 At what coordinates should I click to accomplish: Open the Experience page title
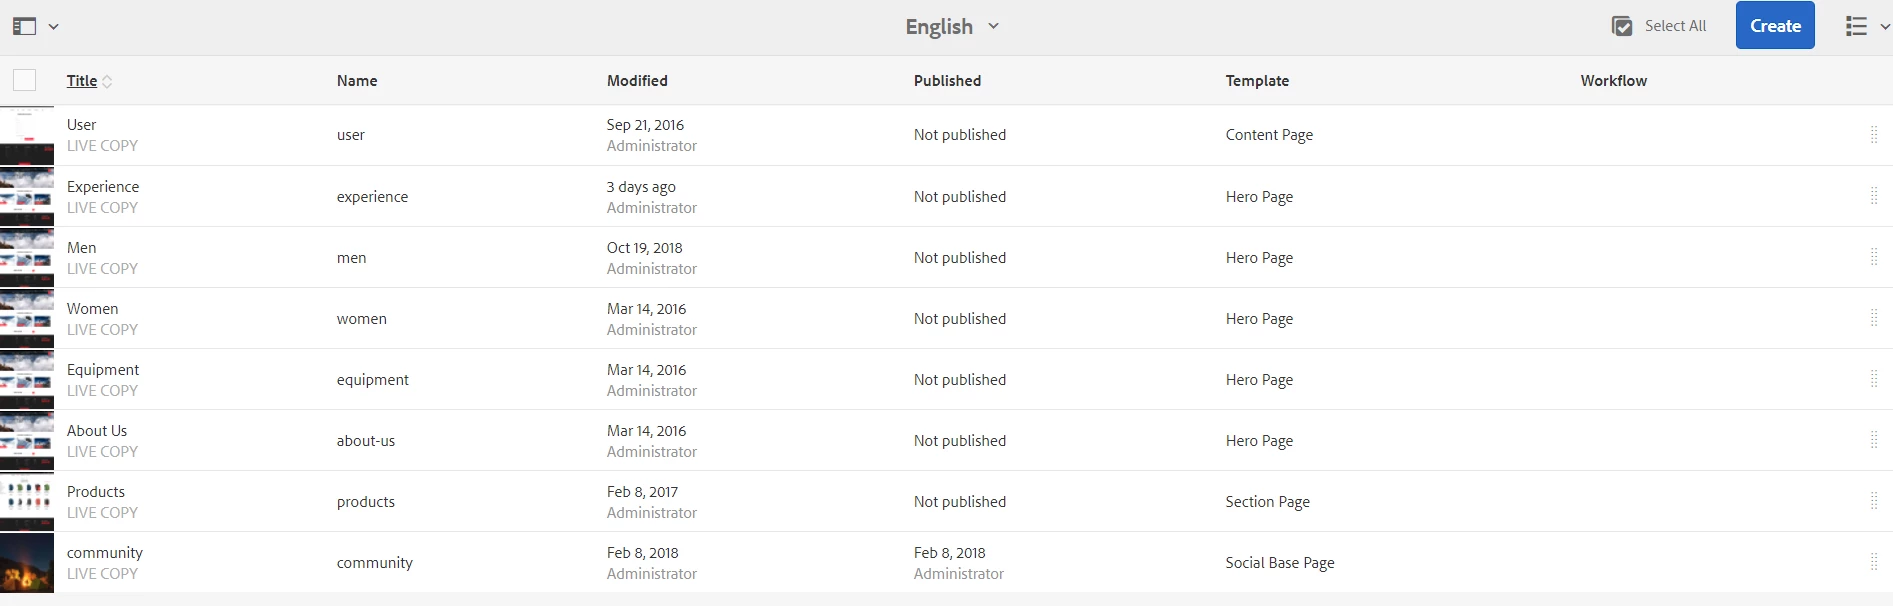click(103, 187)
